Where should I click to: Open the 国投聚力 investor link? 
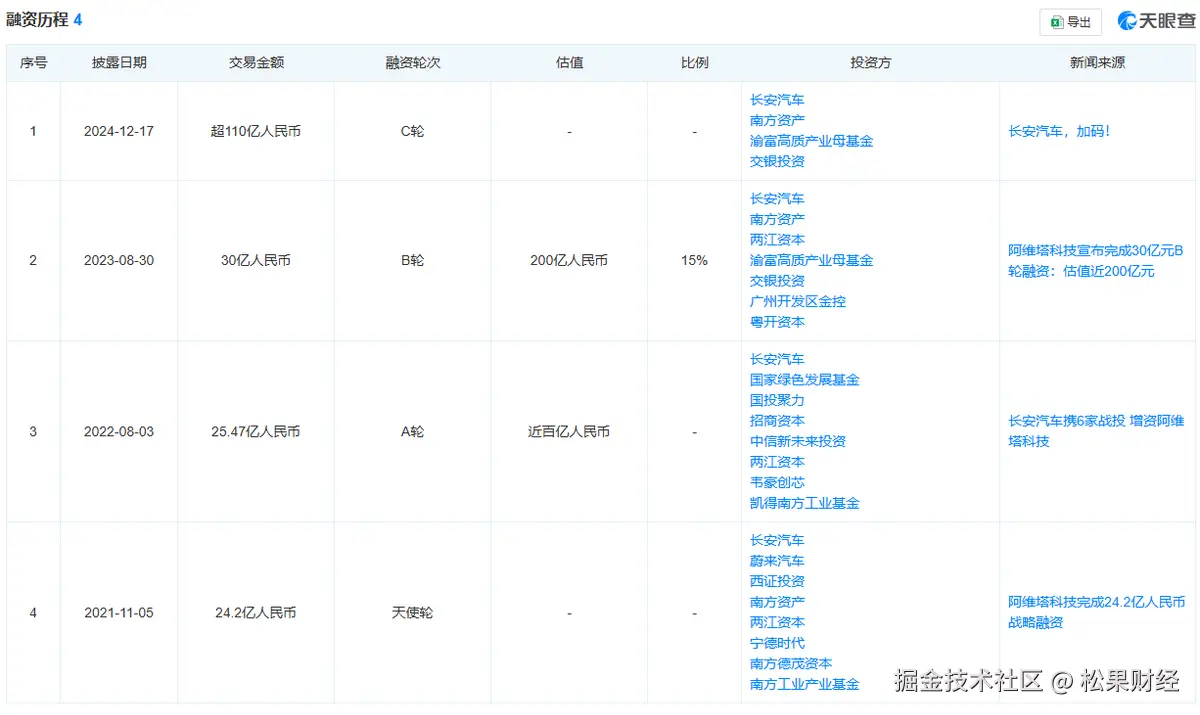point(777,400)
